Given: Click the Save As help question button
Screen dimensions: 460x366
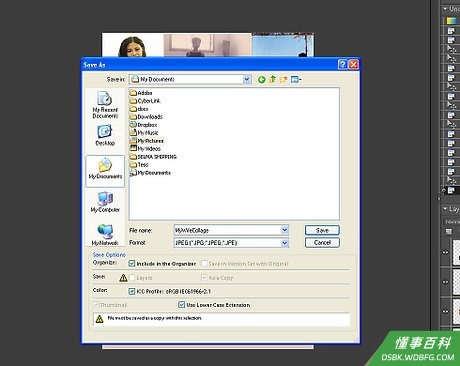Looking at the screenshot, I should tap(342, 64).
